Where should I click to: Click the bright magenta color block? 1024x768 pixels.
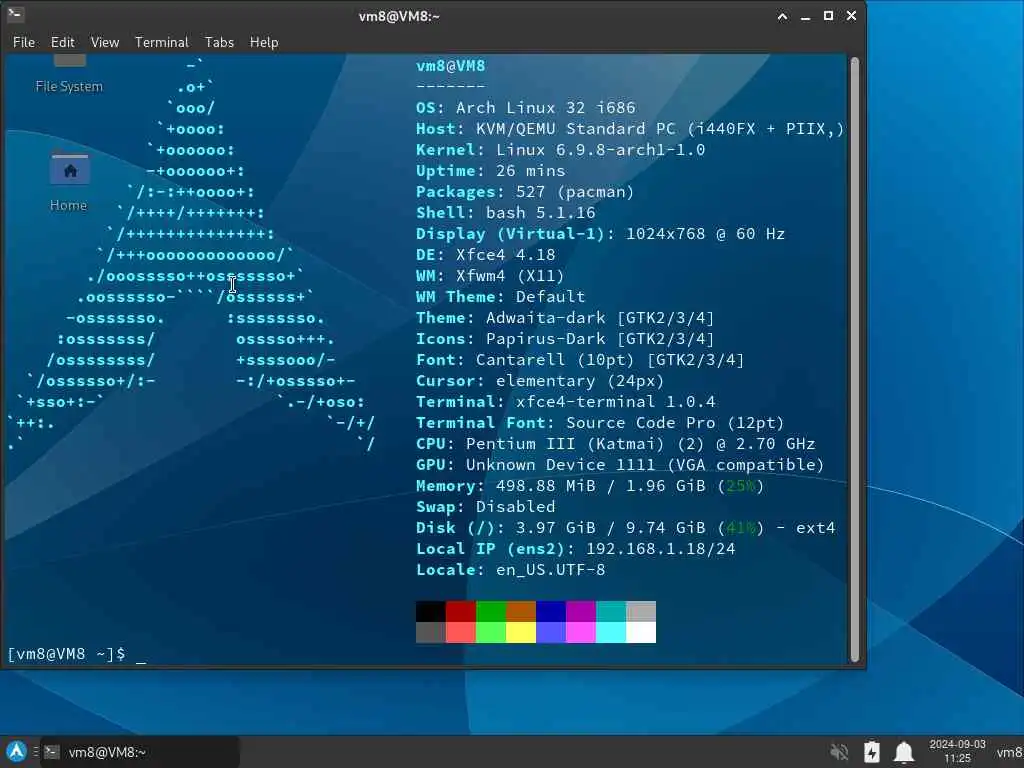[x=581, y=632]
